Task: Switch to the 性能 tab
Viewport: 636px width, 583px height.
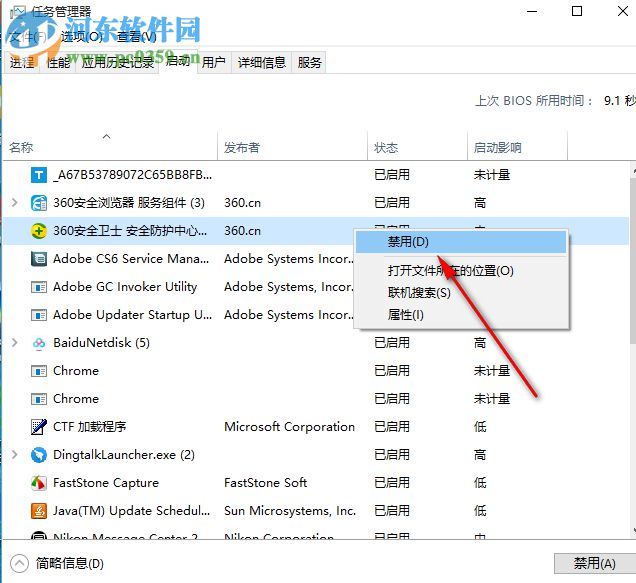Action: click(x=58, y=62)
